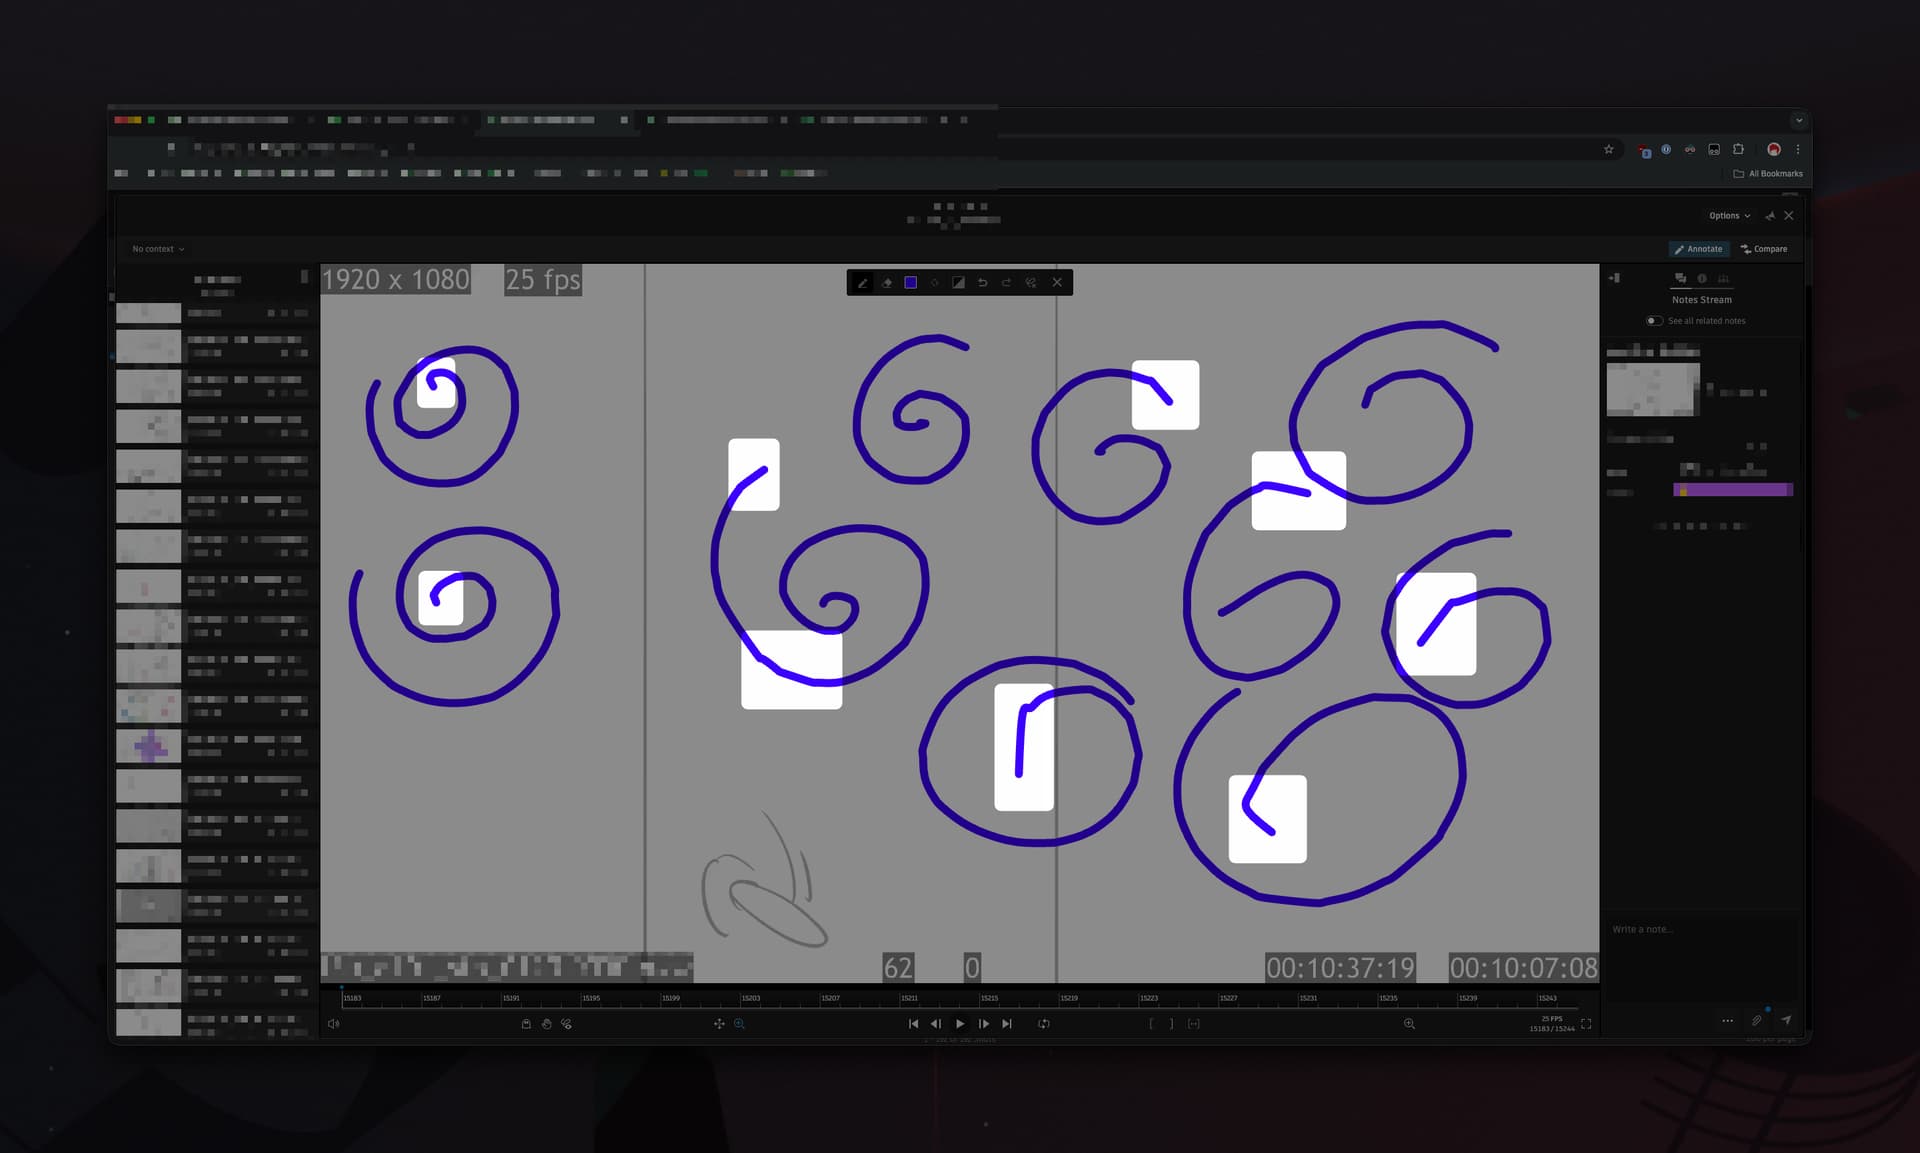Screen dimensions: 1920x1153
Task: Click the Annotate button
Action: pos(1699,249)
